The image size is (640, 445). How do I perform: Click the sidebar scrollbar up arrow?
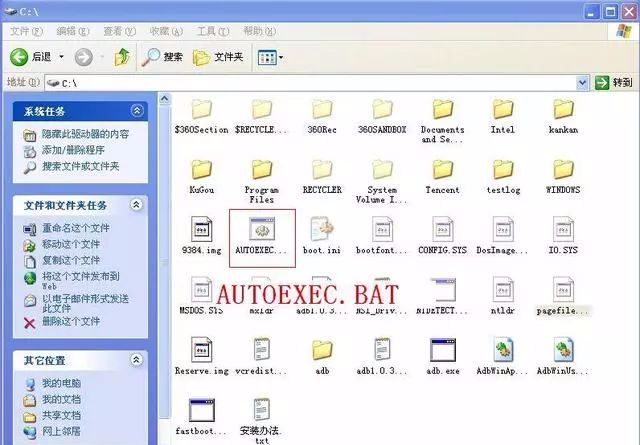point(164,98)
